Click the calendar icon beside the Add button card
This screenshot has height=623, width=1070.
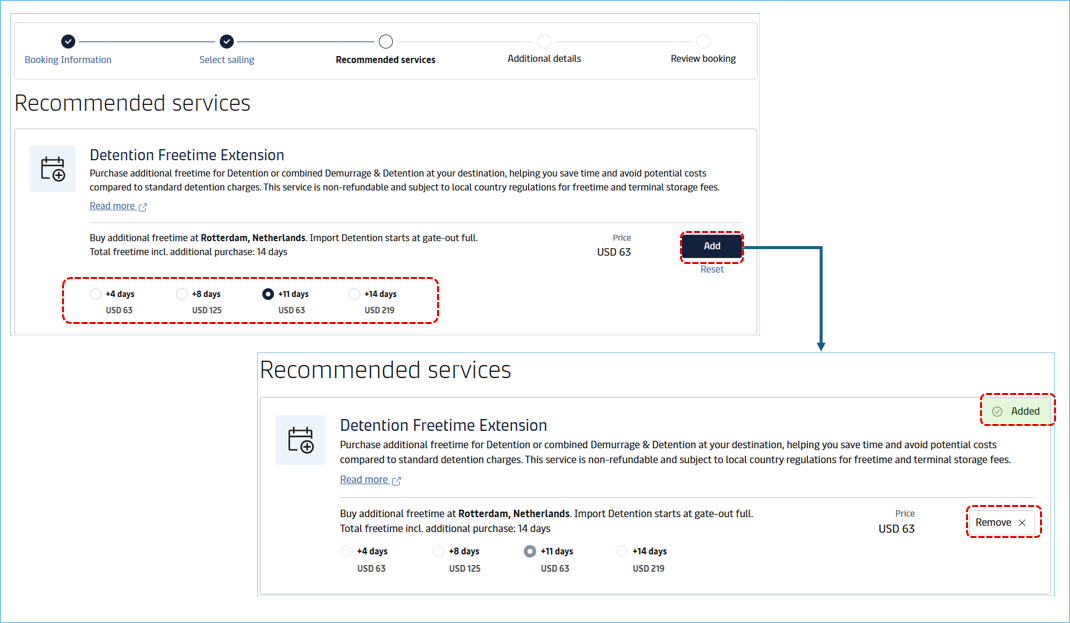pyautogui.click(x=53, y=169)
